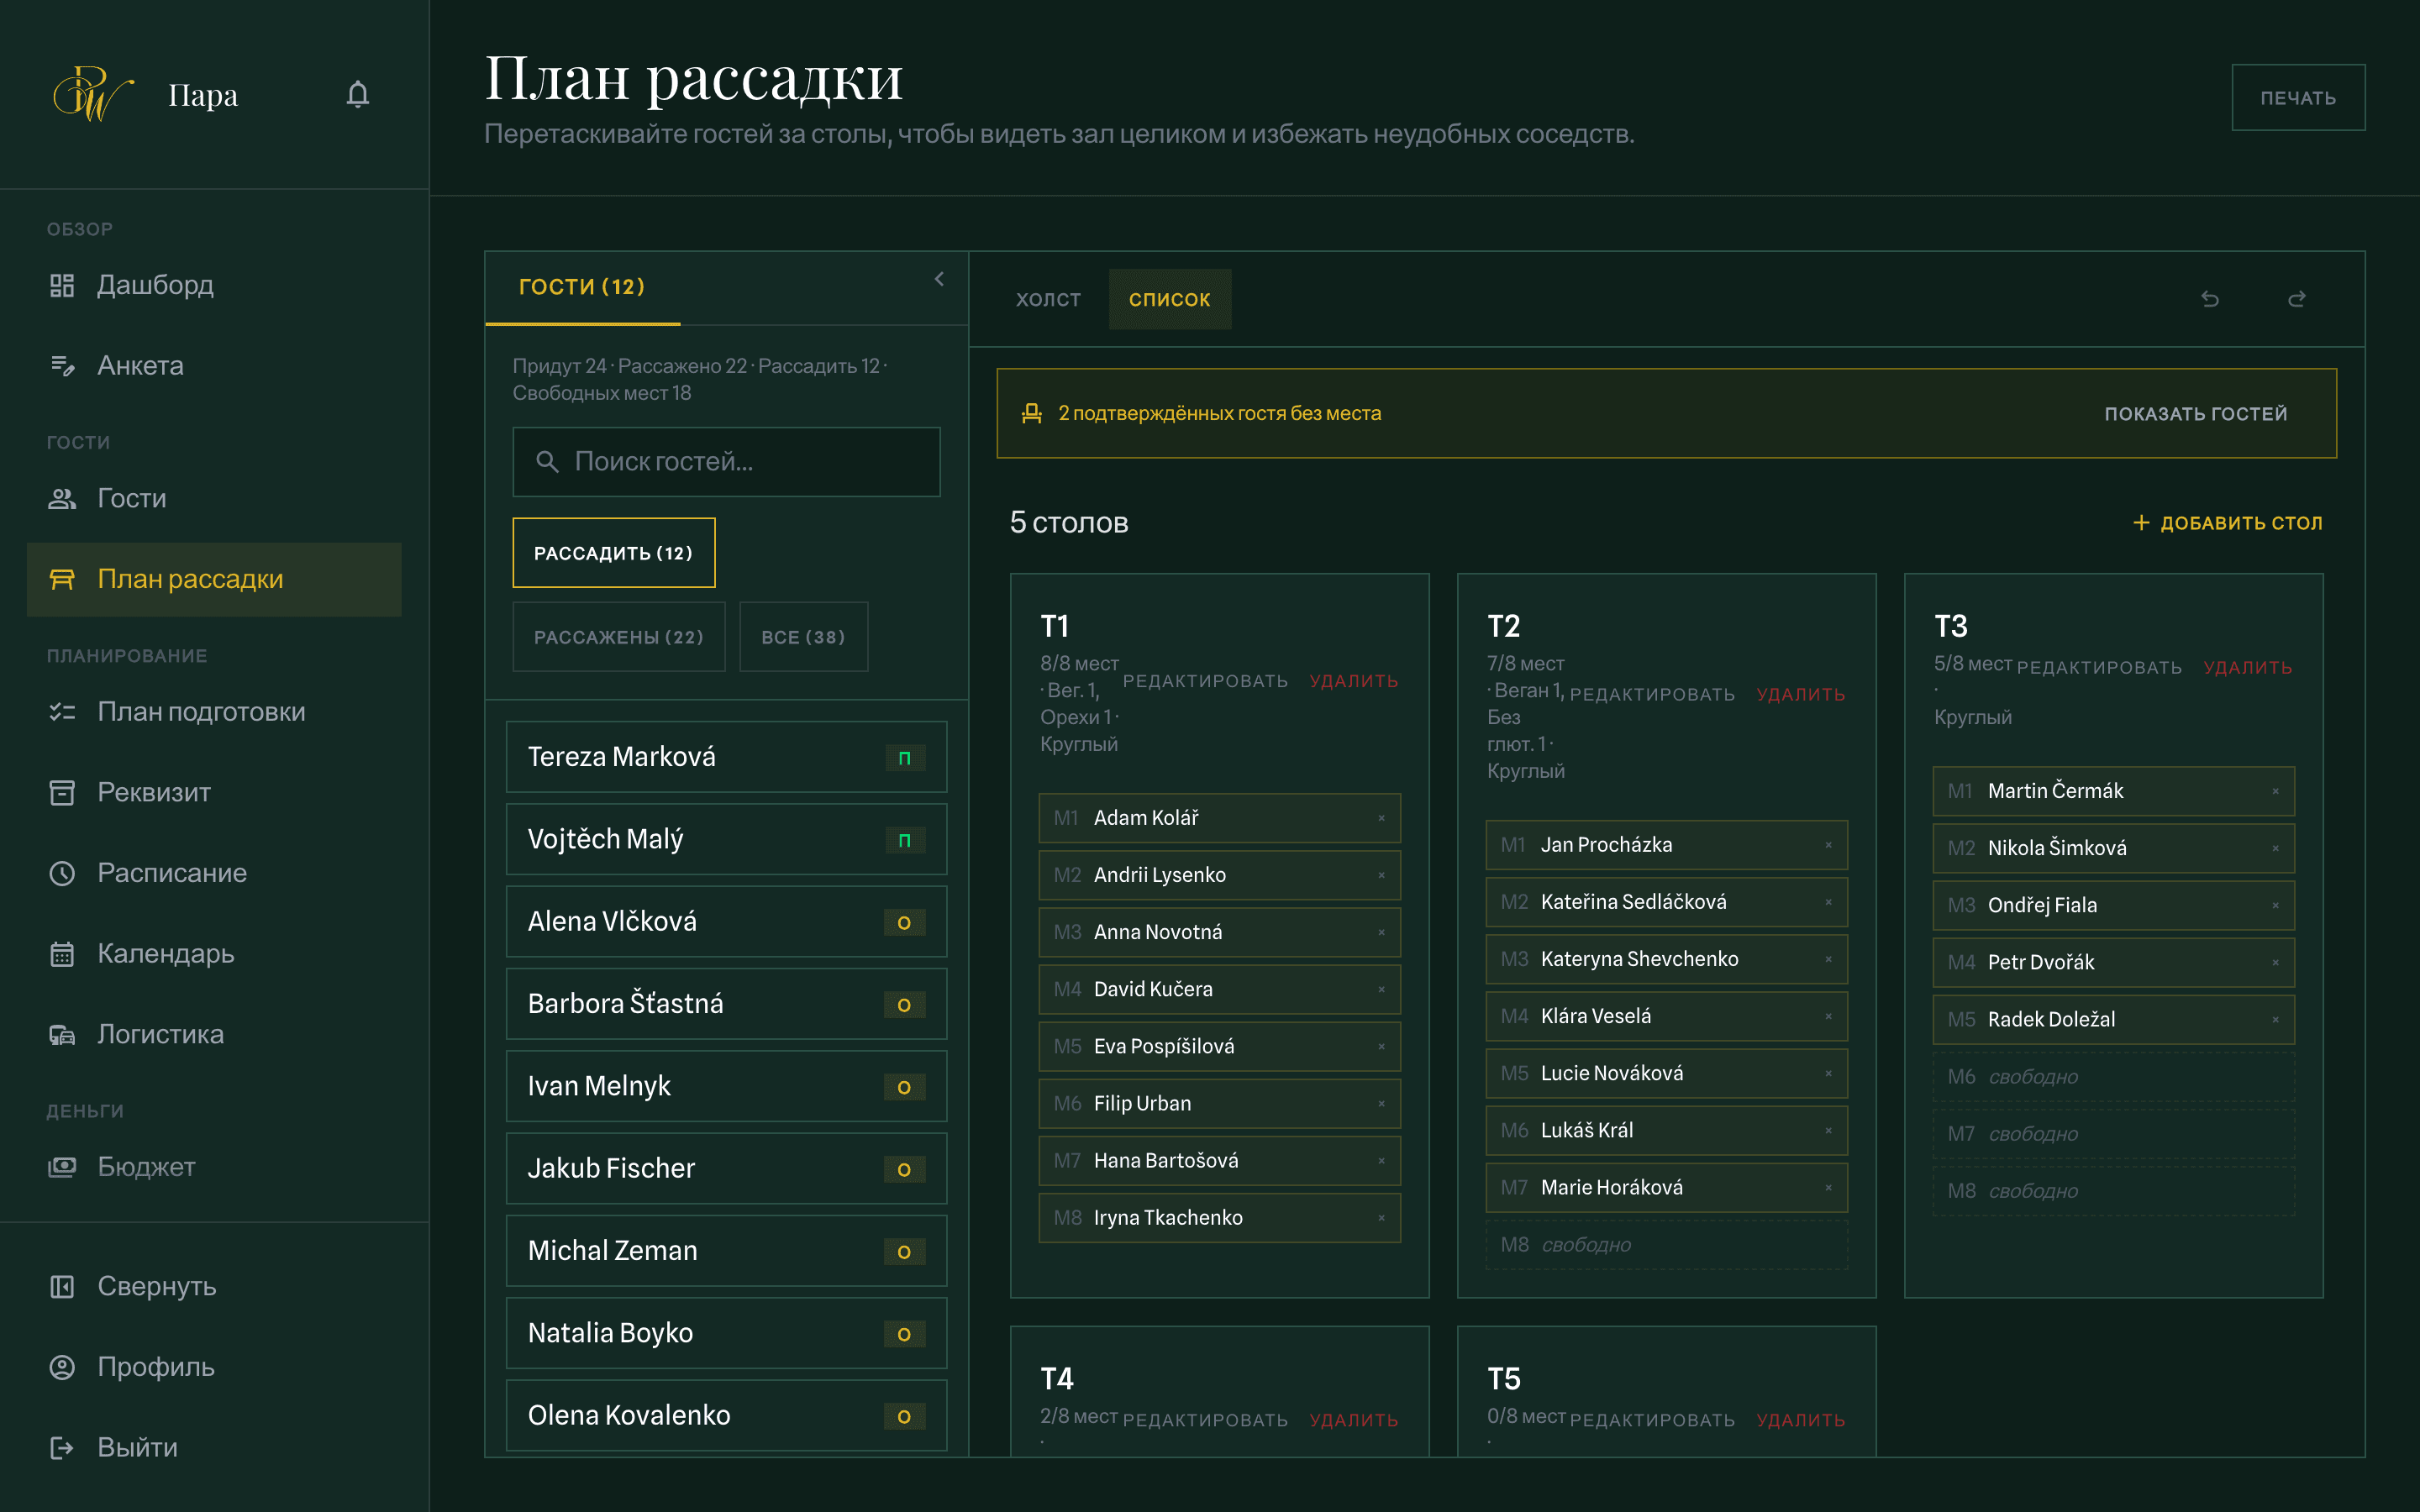
Task: Delete table T4
Action: 1353,1420
